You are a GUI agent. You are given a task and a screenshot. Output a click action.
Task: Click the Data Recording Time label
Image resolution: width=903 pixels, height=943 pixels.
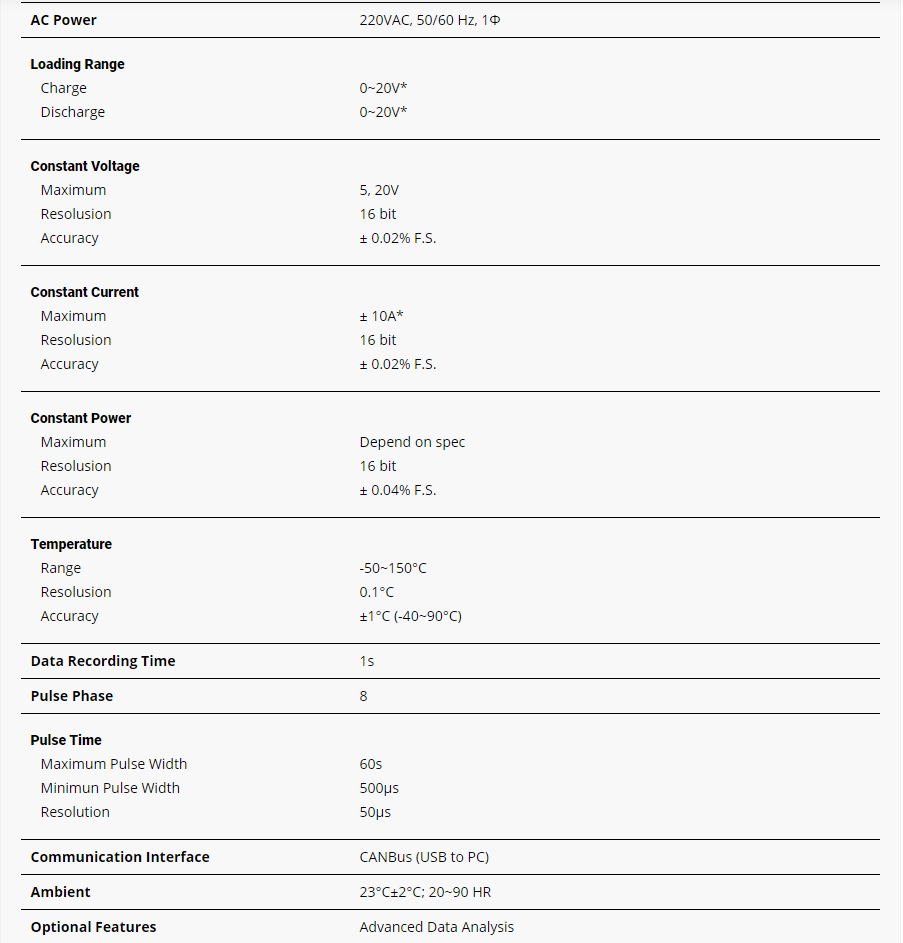[x=103, y=661]
